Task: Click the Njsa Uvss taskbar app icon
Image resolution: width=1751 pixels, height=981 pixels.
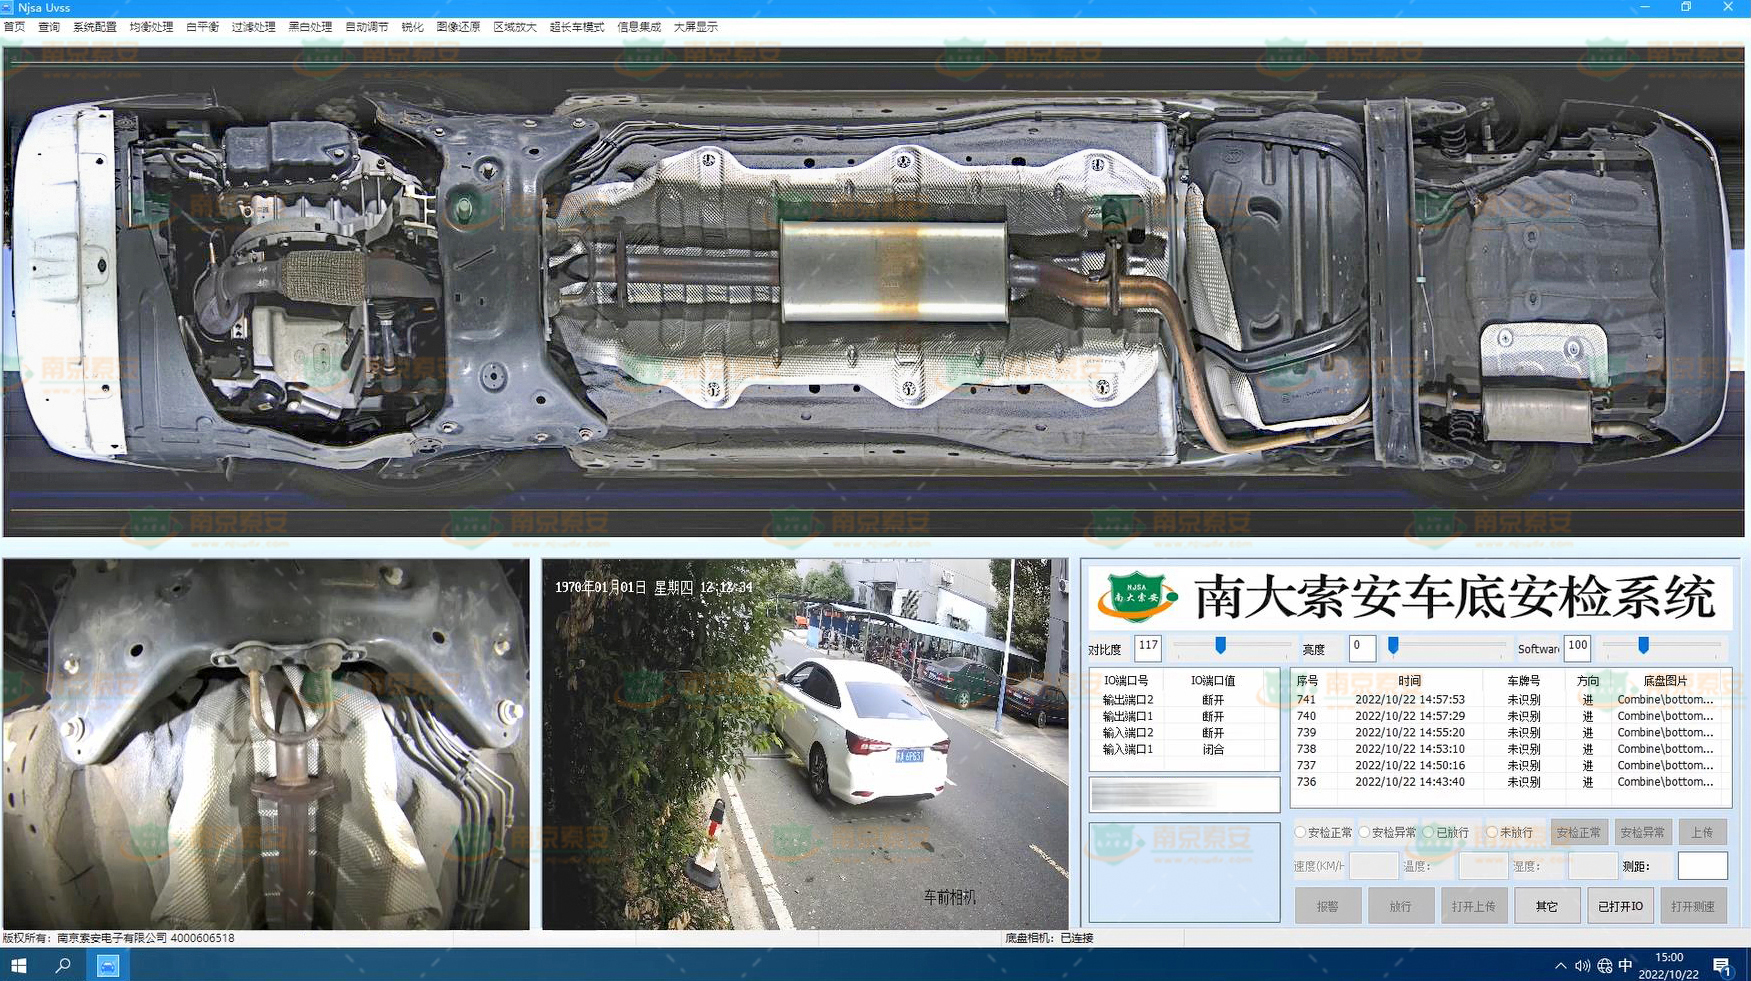Action: pos(107,965)
